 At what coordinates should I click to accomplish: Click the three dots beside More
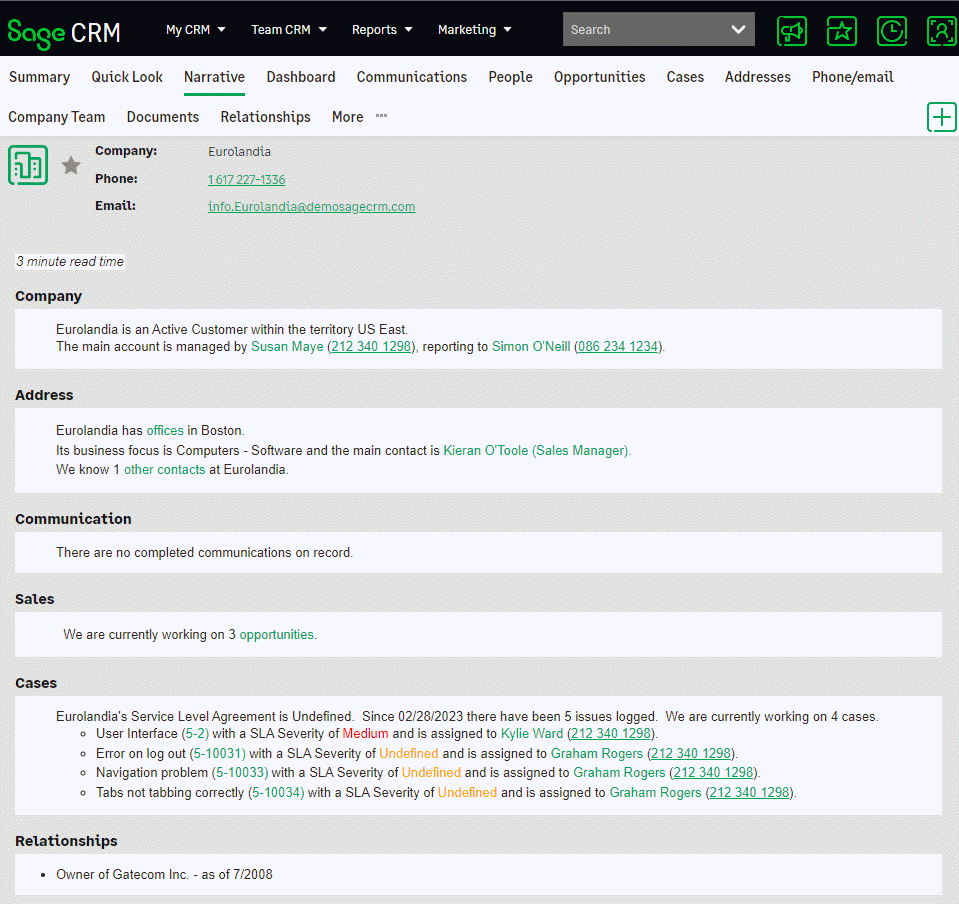[x=382, y=116]
